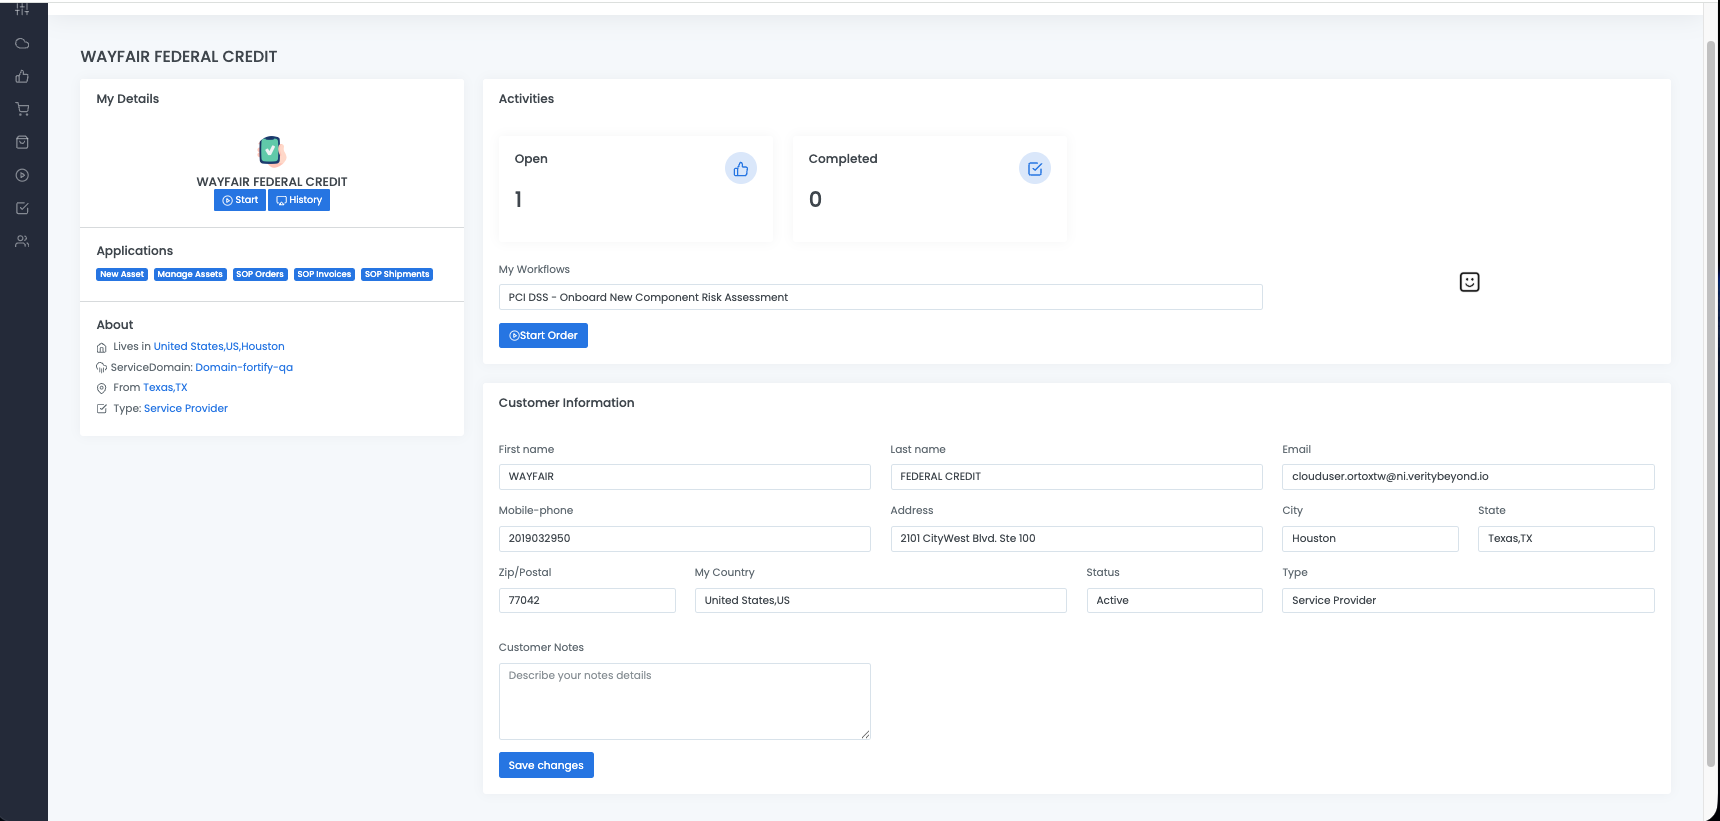Viewport: 1720px width, 821px height.
Task: Focus the Last name field
Action: [x=1076, y=477]
